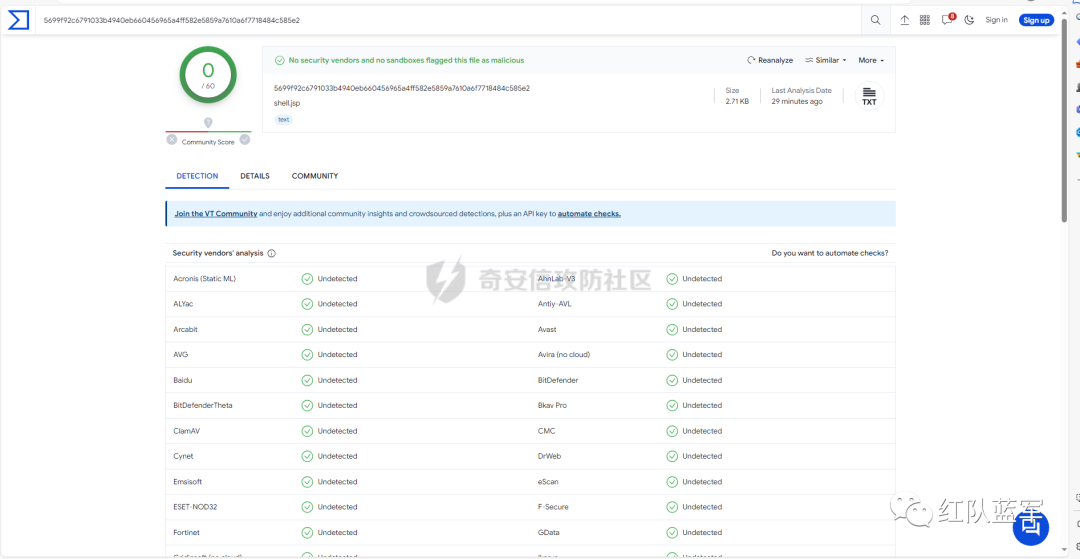Open the apps grid icon
This screenshot has height=559, width=1080.
pyautogui.click(x=925, y=20)
